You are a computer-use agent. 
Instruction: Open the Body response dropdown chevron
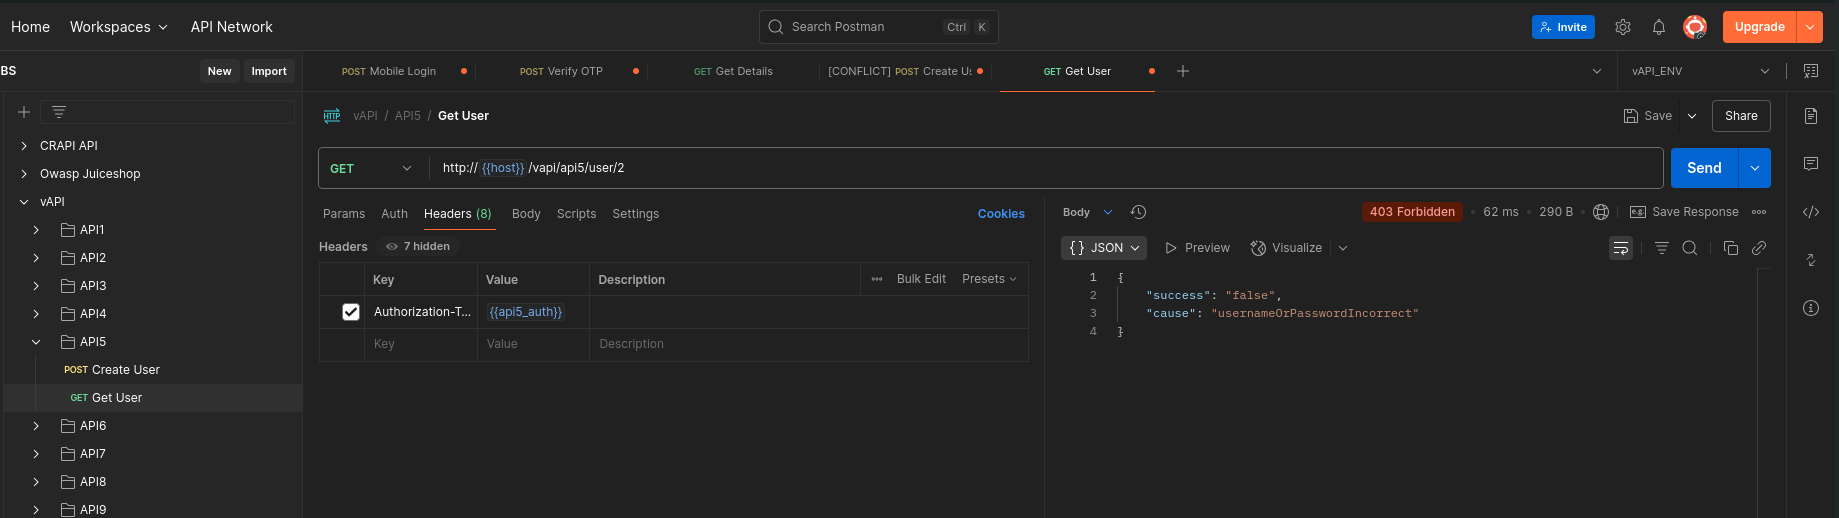[1108, 212]
